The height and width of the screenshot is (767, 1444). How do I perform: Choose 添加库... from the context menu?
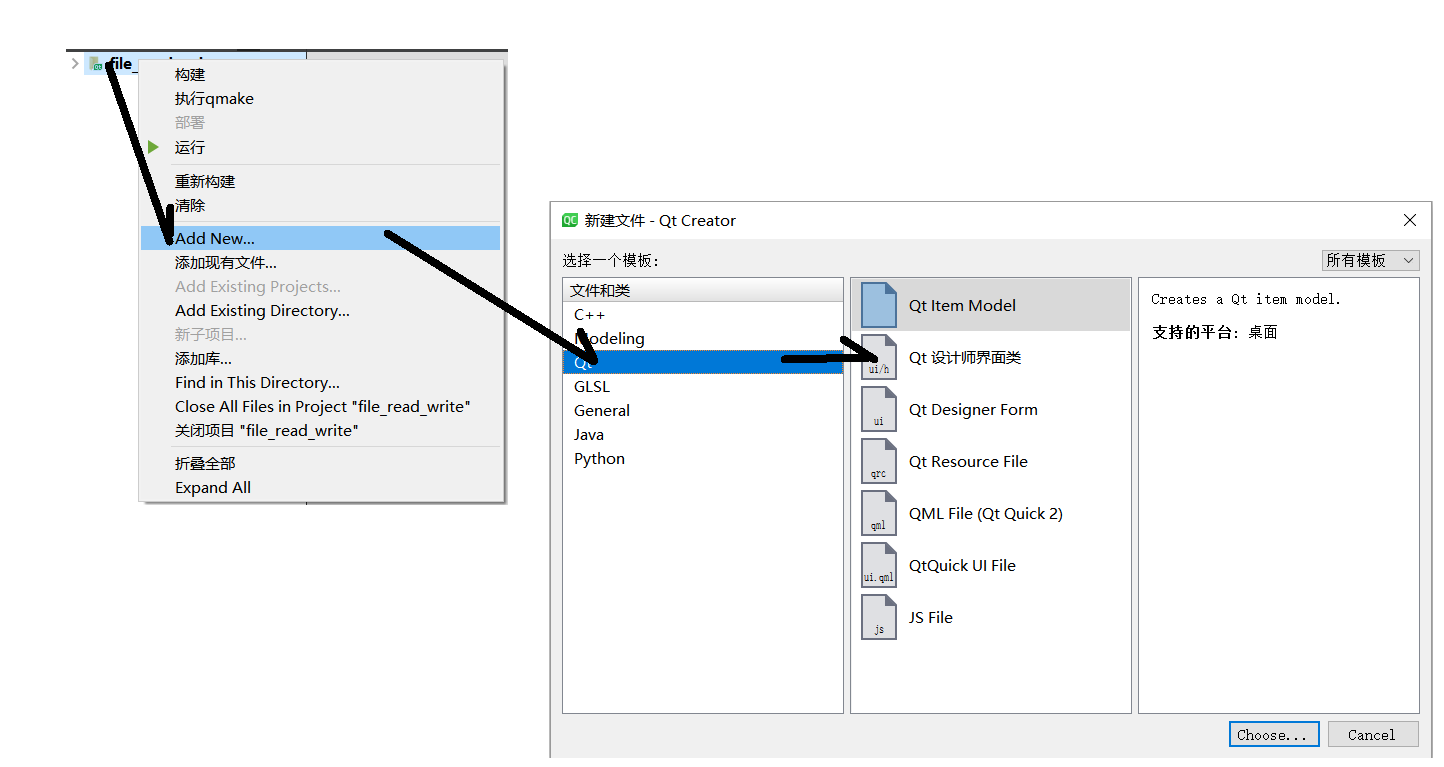click(320, 358)
